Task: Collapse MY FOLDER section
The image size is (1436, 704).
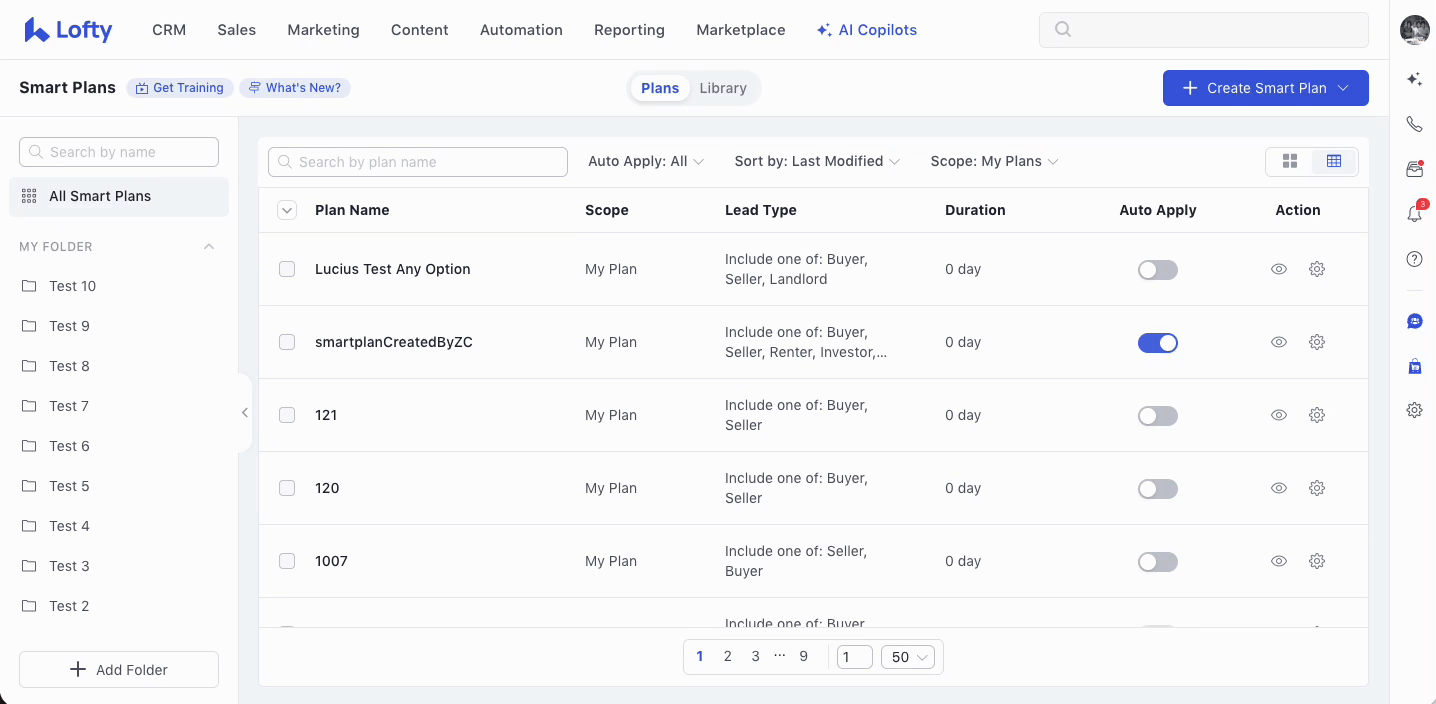Action: (209, 246)
